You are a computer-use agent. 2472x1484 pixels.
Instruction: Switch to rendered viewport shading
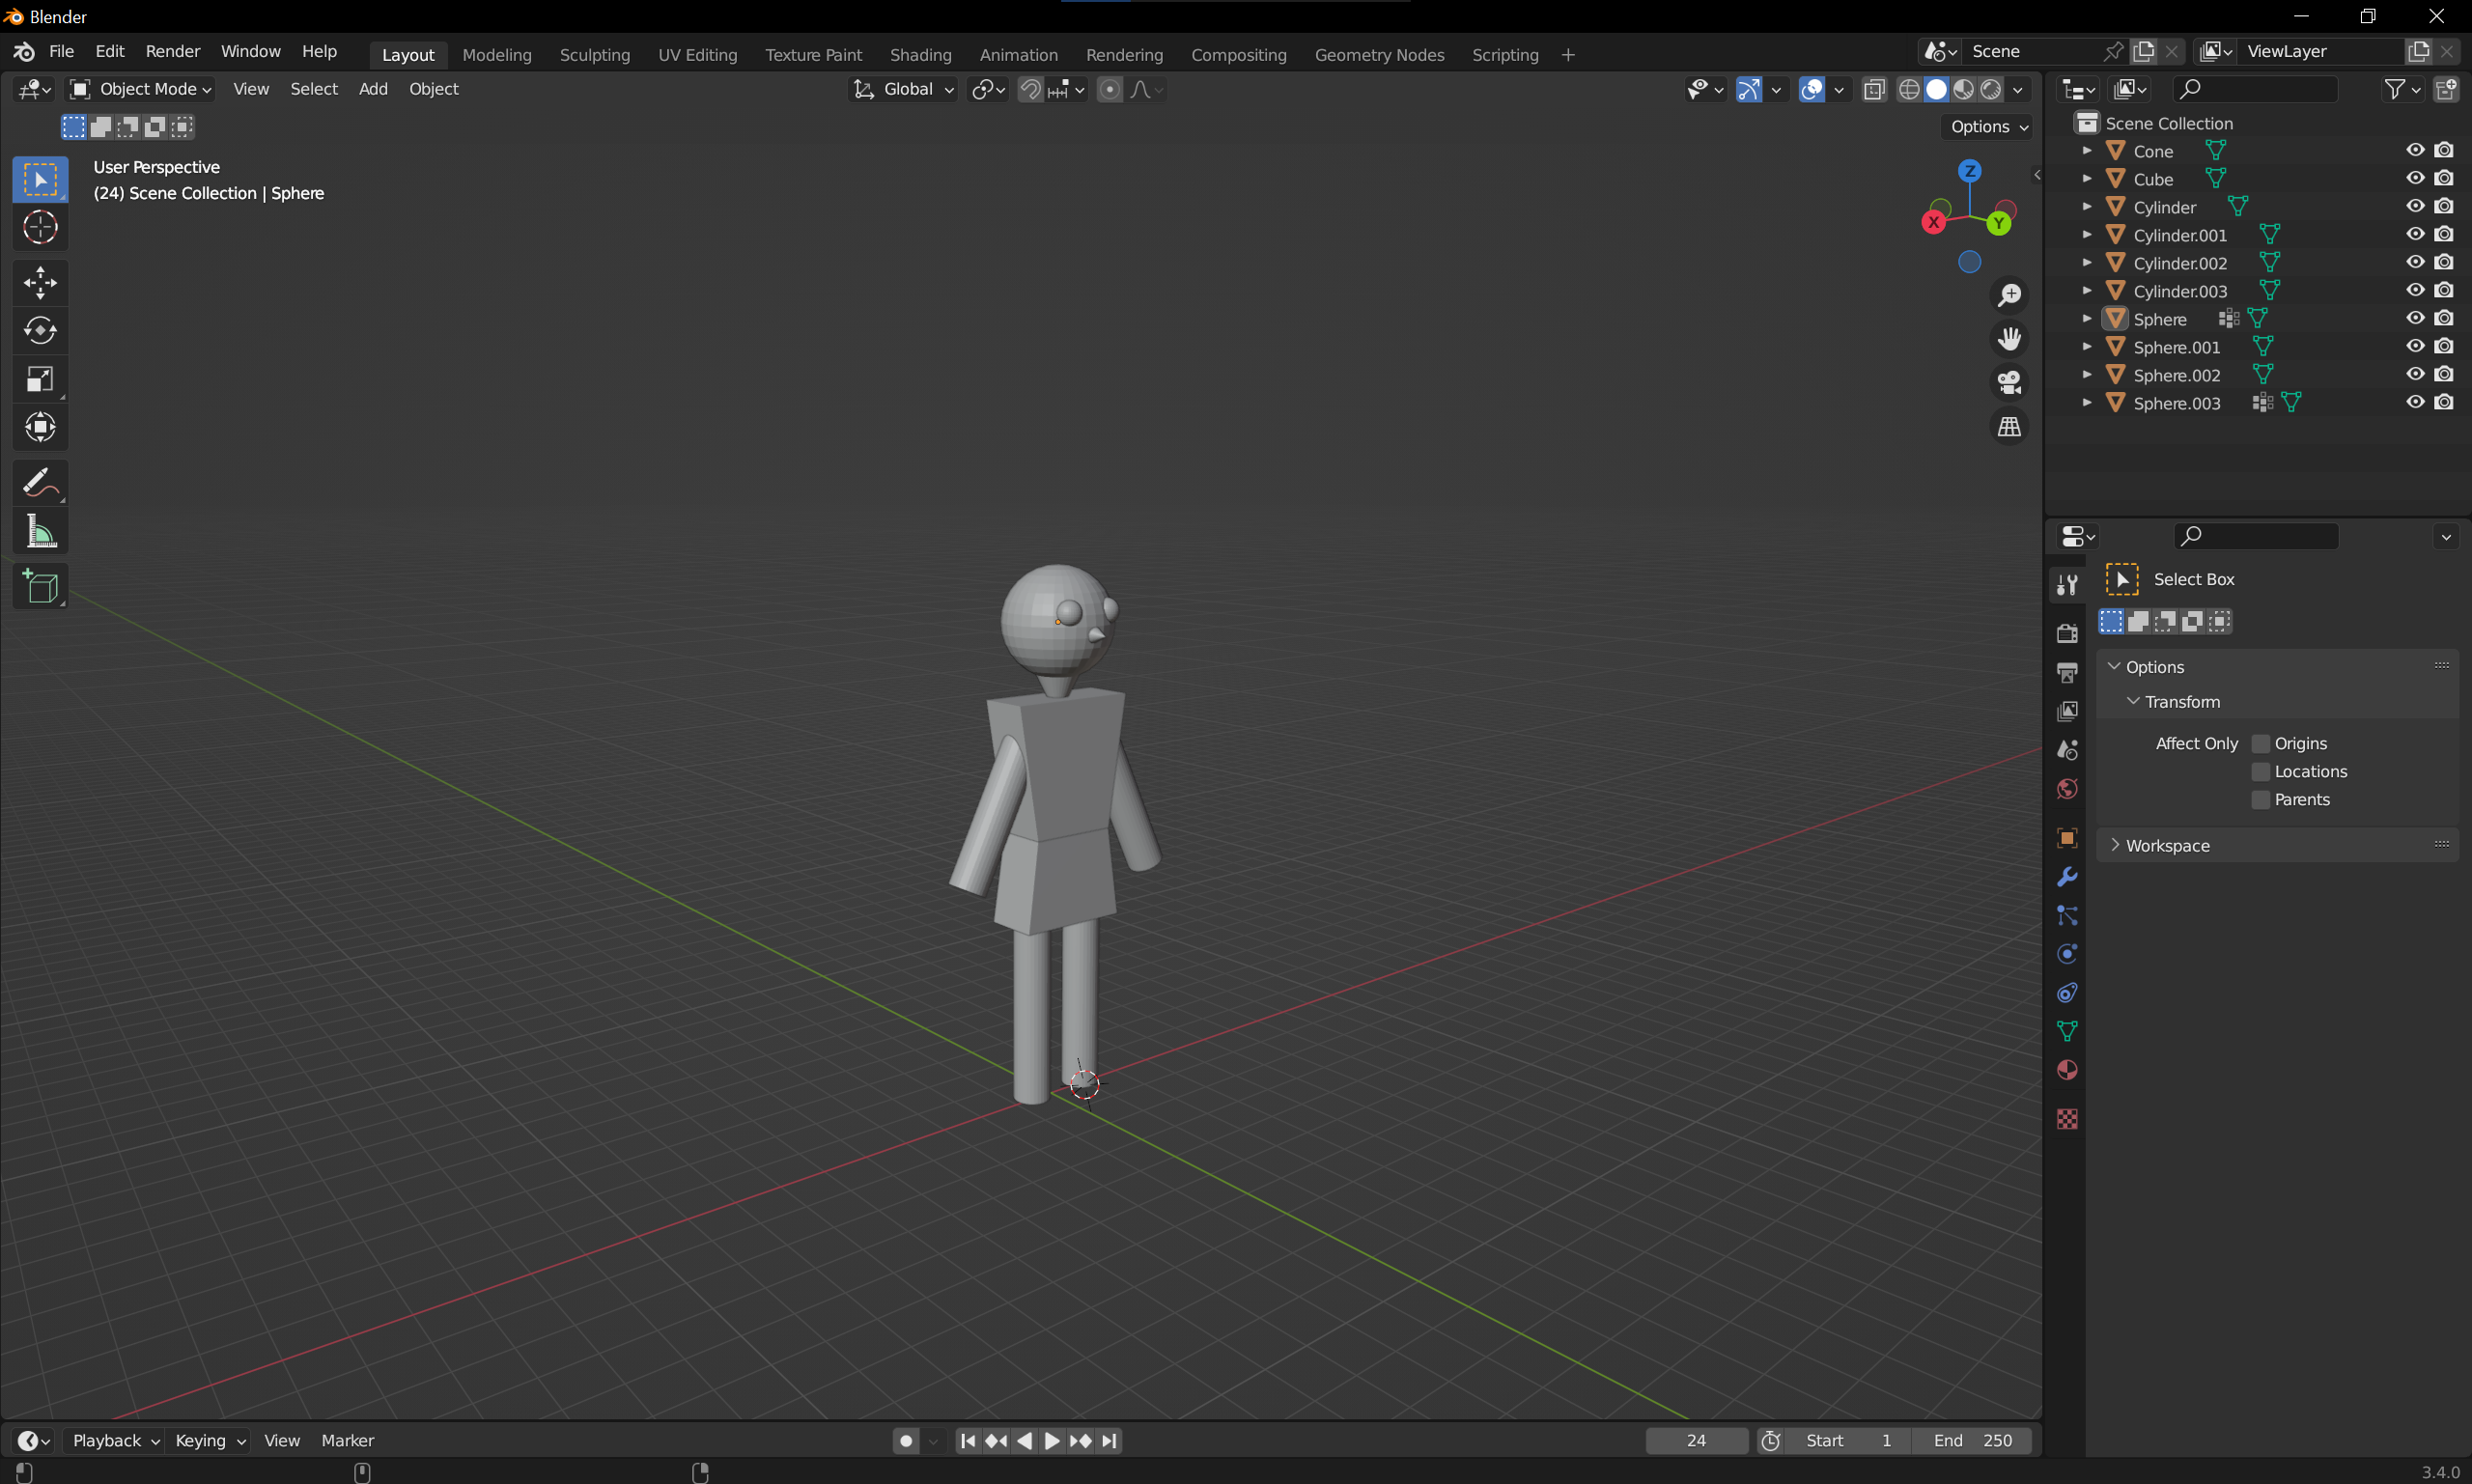pos(1991,89)
